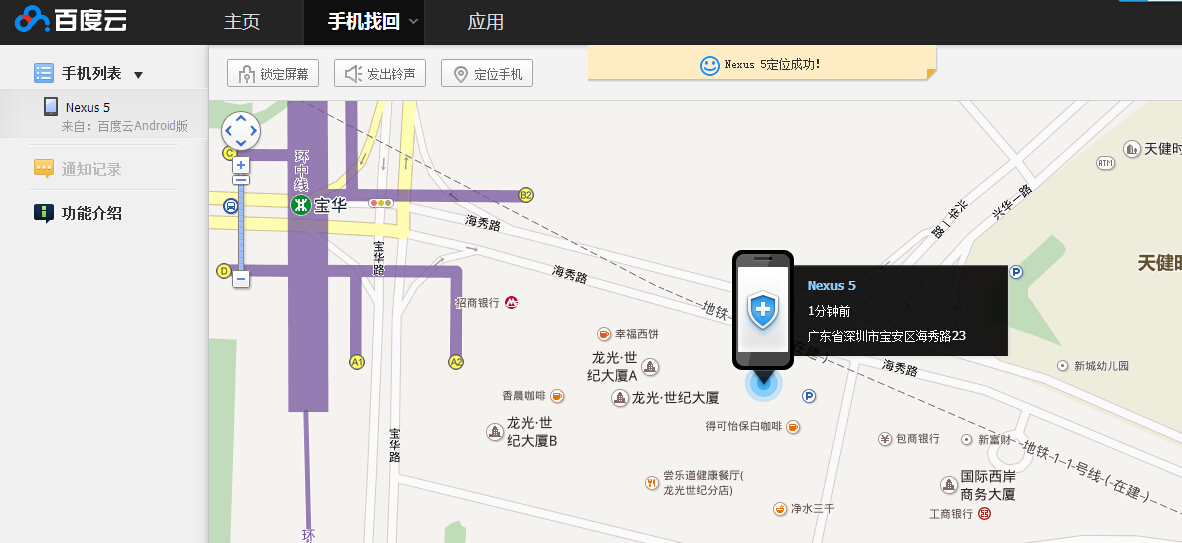This screenshot has width=1182, height=543.
Task: Click the 龙光·世纪大厦B building icon
Action: (495, 431)
